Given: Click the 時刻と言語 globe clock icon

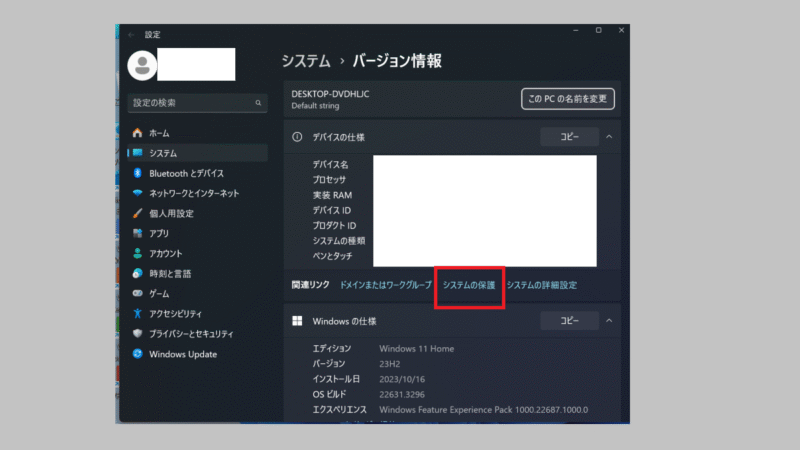Looking at the screenshot, I should [x=137, y=273].
